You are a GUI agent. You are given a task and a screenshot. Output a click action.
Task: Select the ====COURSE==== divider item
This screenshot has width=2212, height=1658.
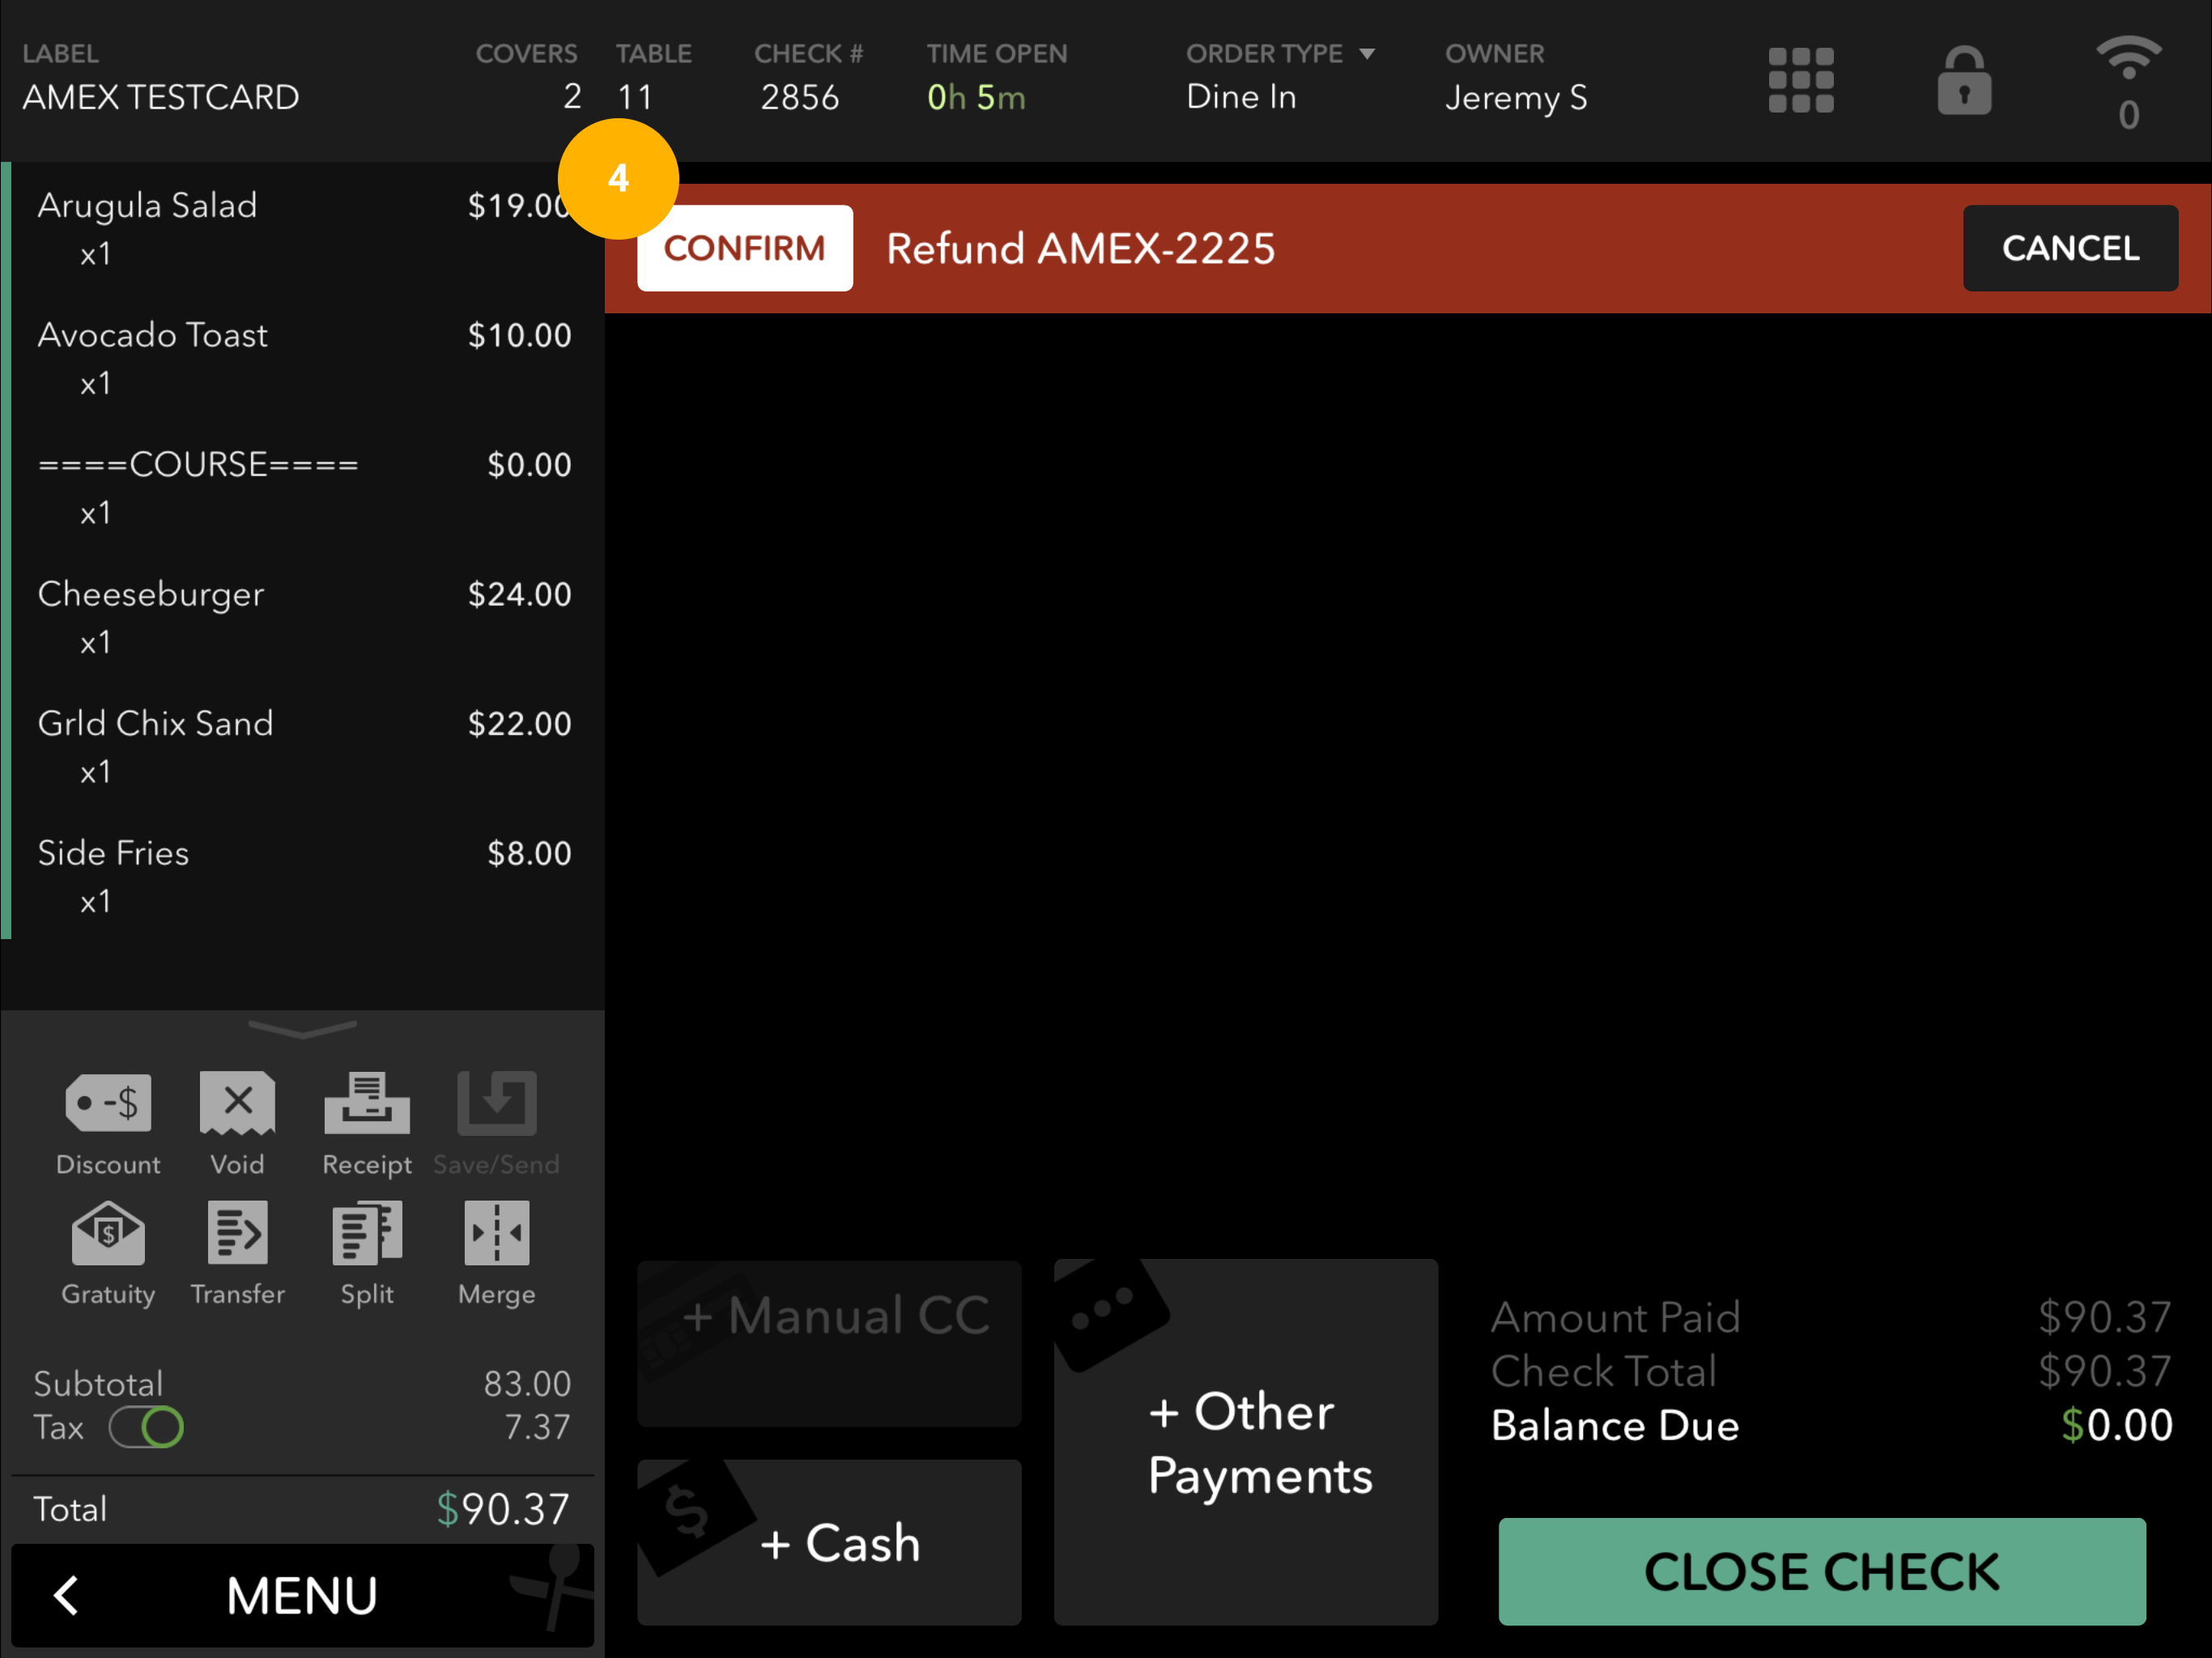pyautogui.click(x=304, y=487)
